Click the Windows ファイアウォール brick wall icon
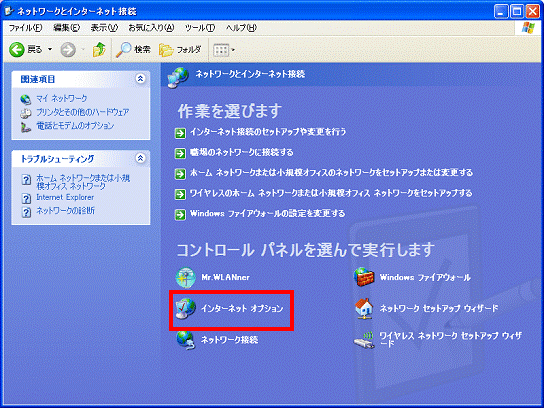Screen dimensions: 544x408 click(364, 277)
